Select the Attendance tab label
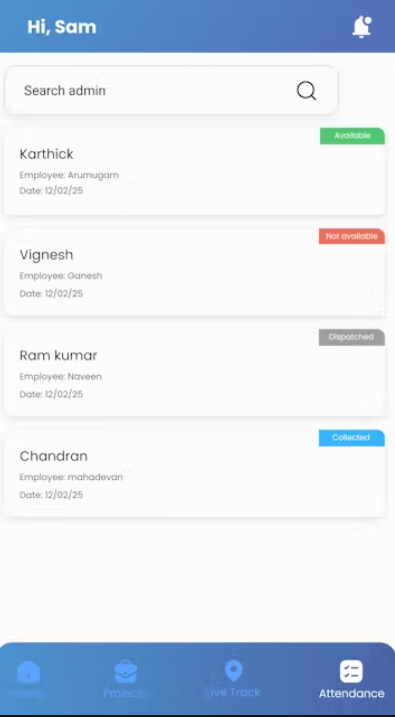Screen dimensions: 395x717 [351, 693]
